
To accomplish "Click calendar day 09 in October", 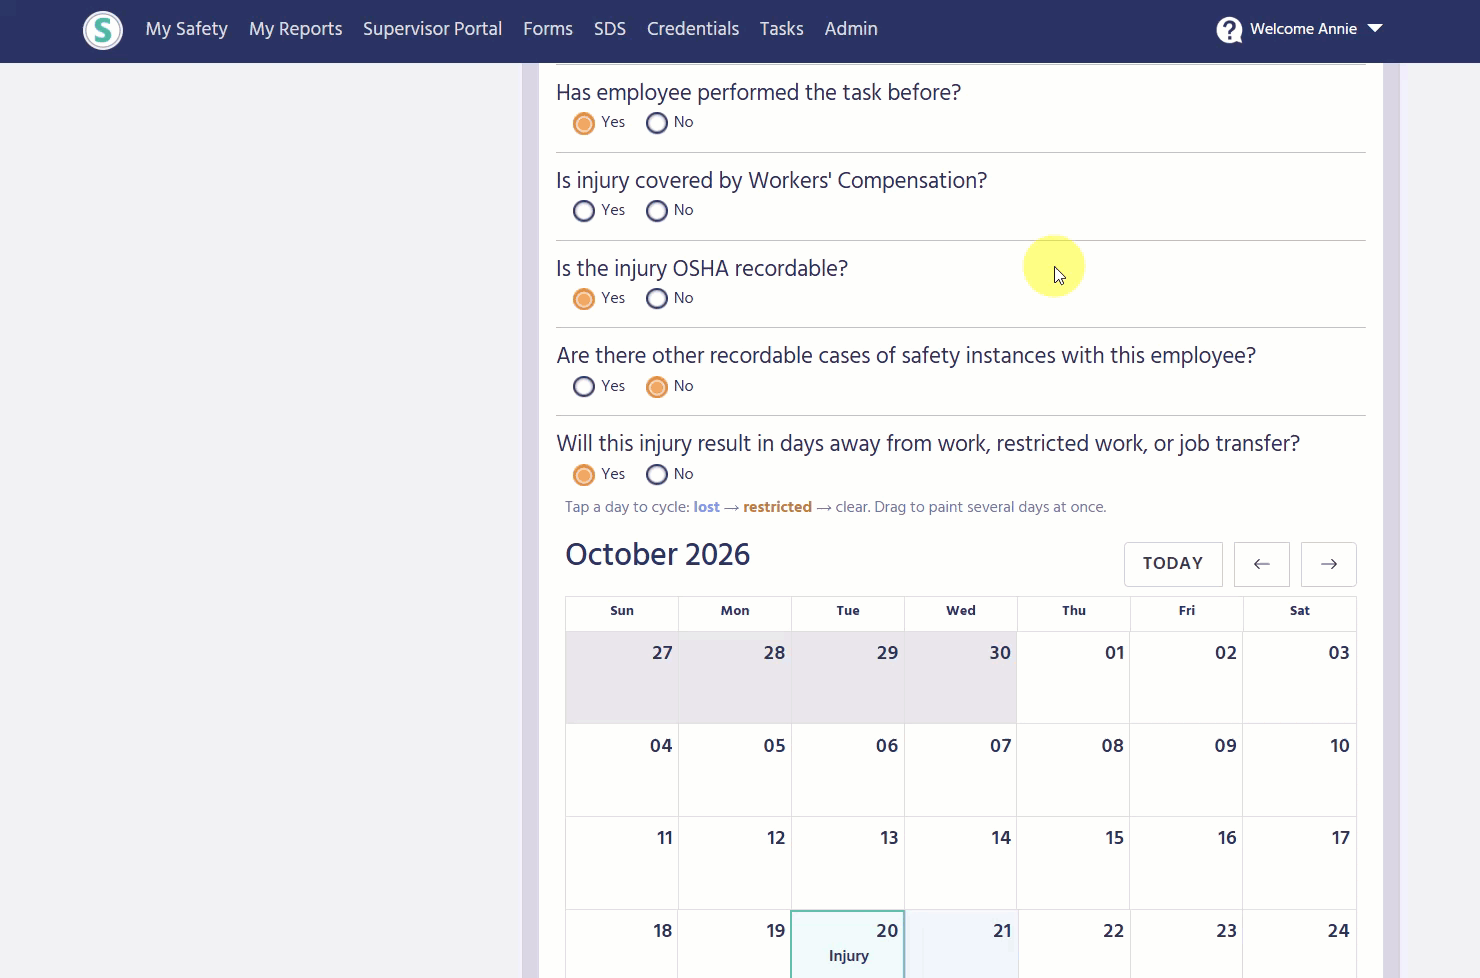I will tap(1187, 770).
